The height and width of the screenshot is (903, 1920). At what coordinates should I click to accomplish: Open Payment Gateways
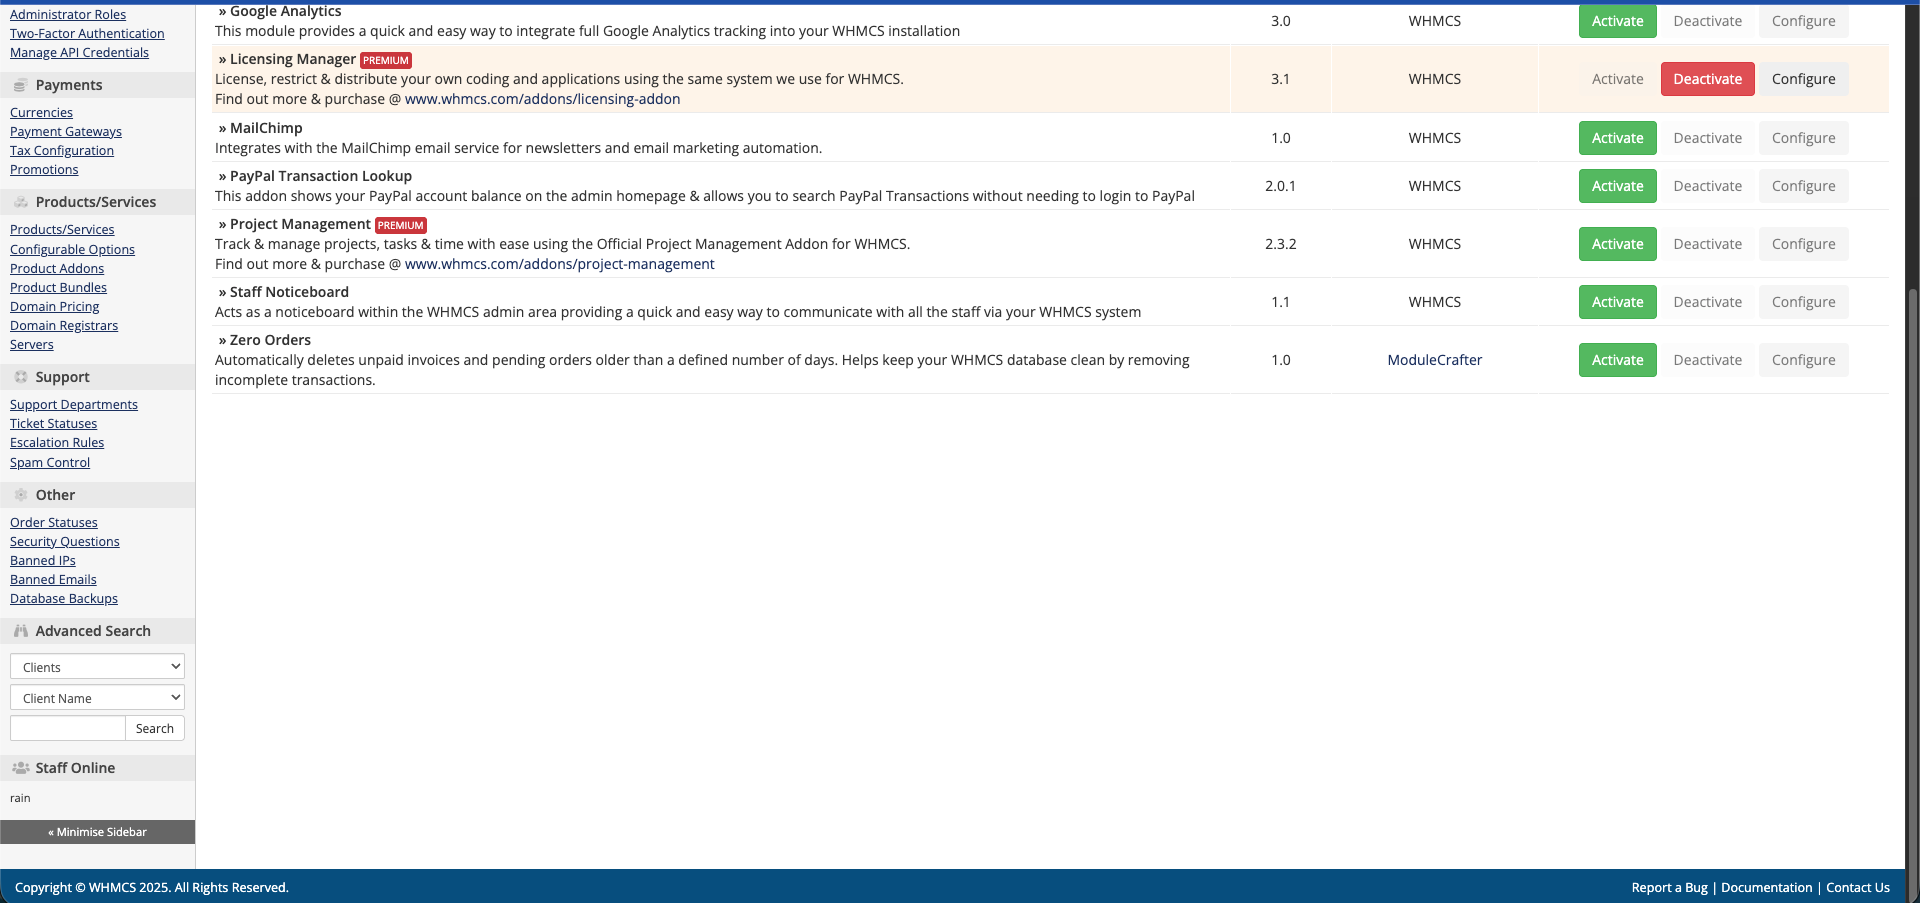tap(66, 132)
